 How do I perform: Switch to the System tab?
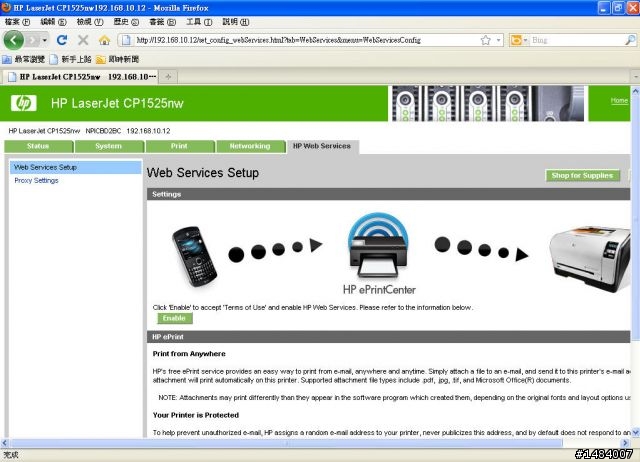[x=109, y=146]
